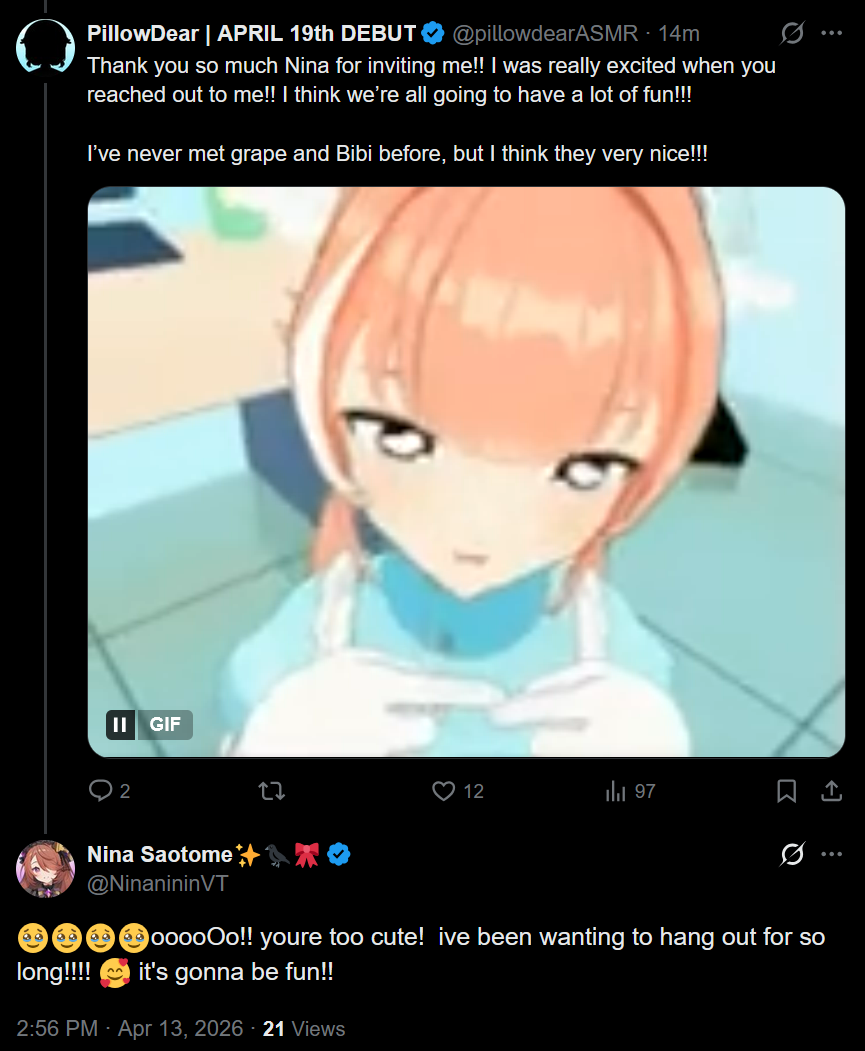This screenshot has height=1051, width=865.
Task: Reply to PillowDear's tweet
Action: tap(109, 791)
